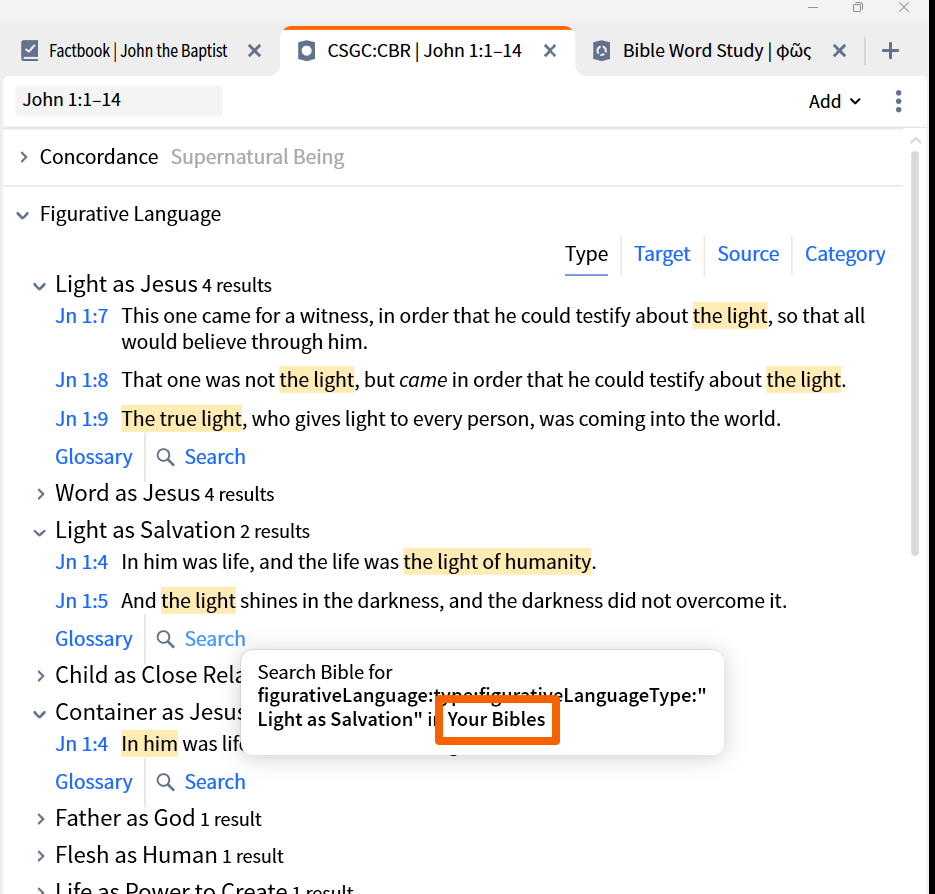Collapse the Light as Jesus group
The height and width of the screenshot is (894, 935).
click(39, 286)
